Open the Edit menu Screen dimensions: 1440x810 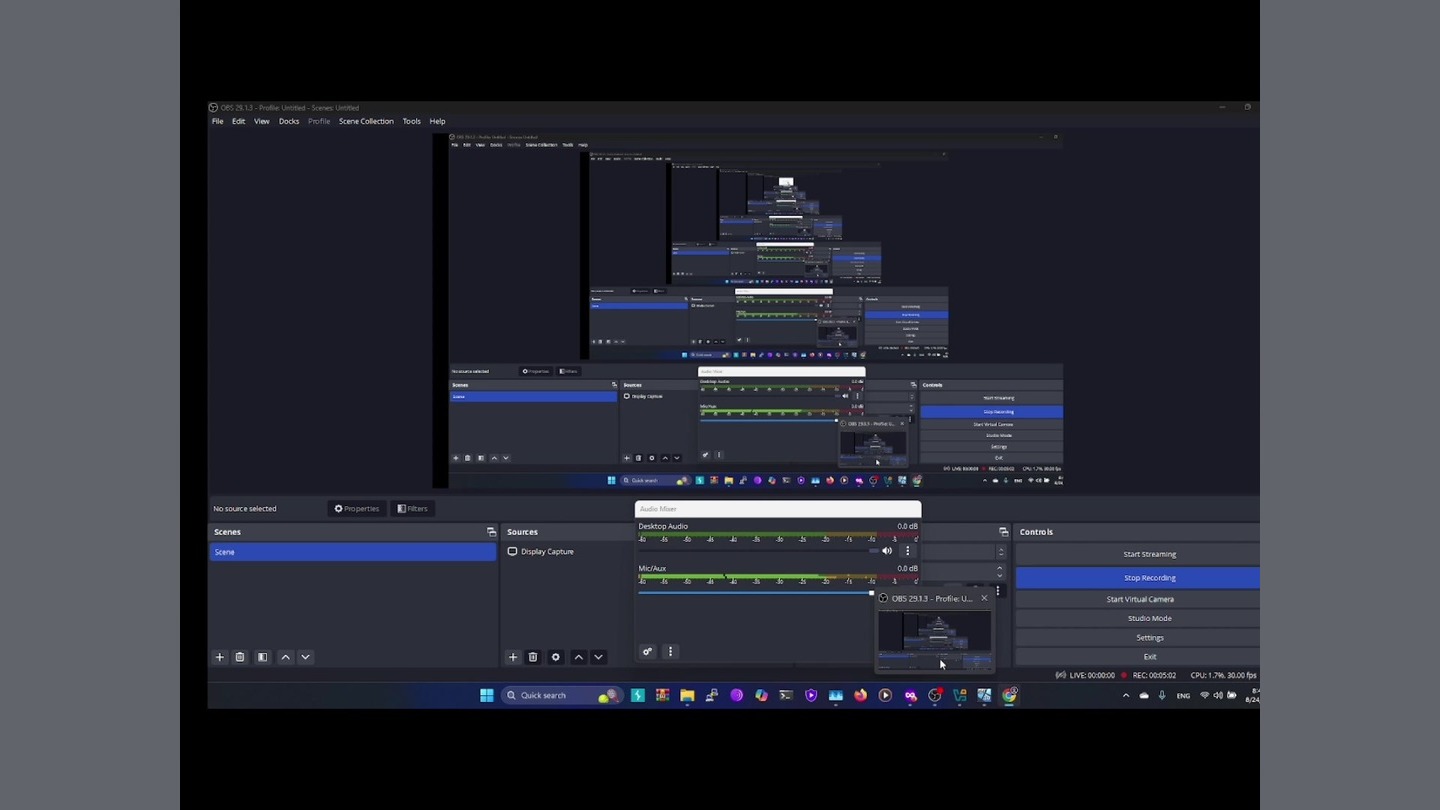(x=238, y=121)
